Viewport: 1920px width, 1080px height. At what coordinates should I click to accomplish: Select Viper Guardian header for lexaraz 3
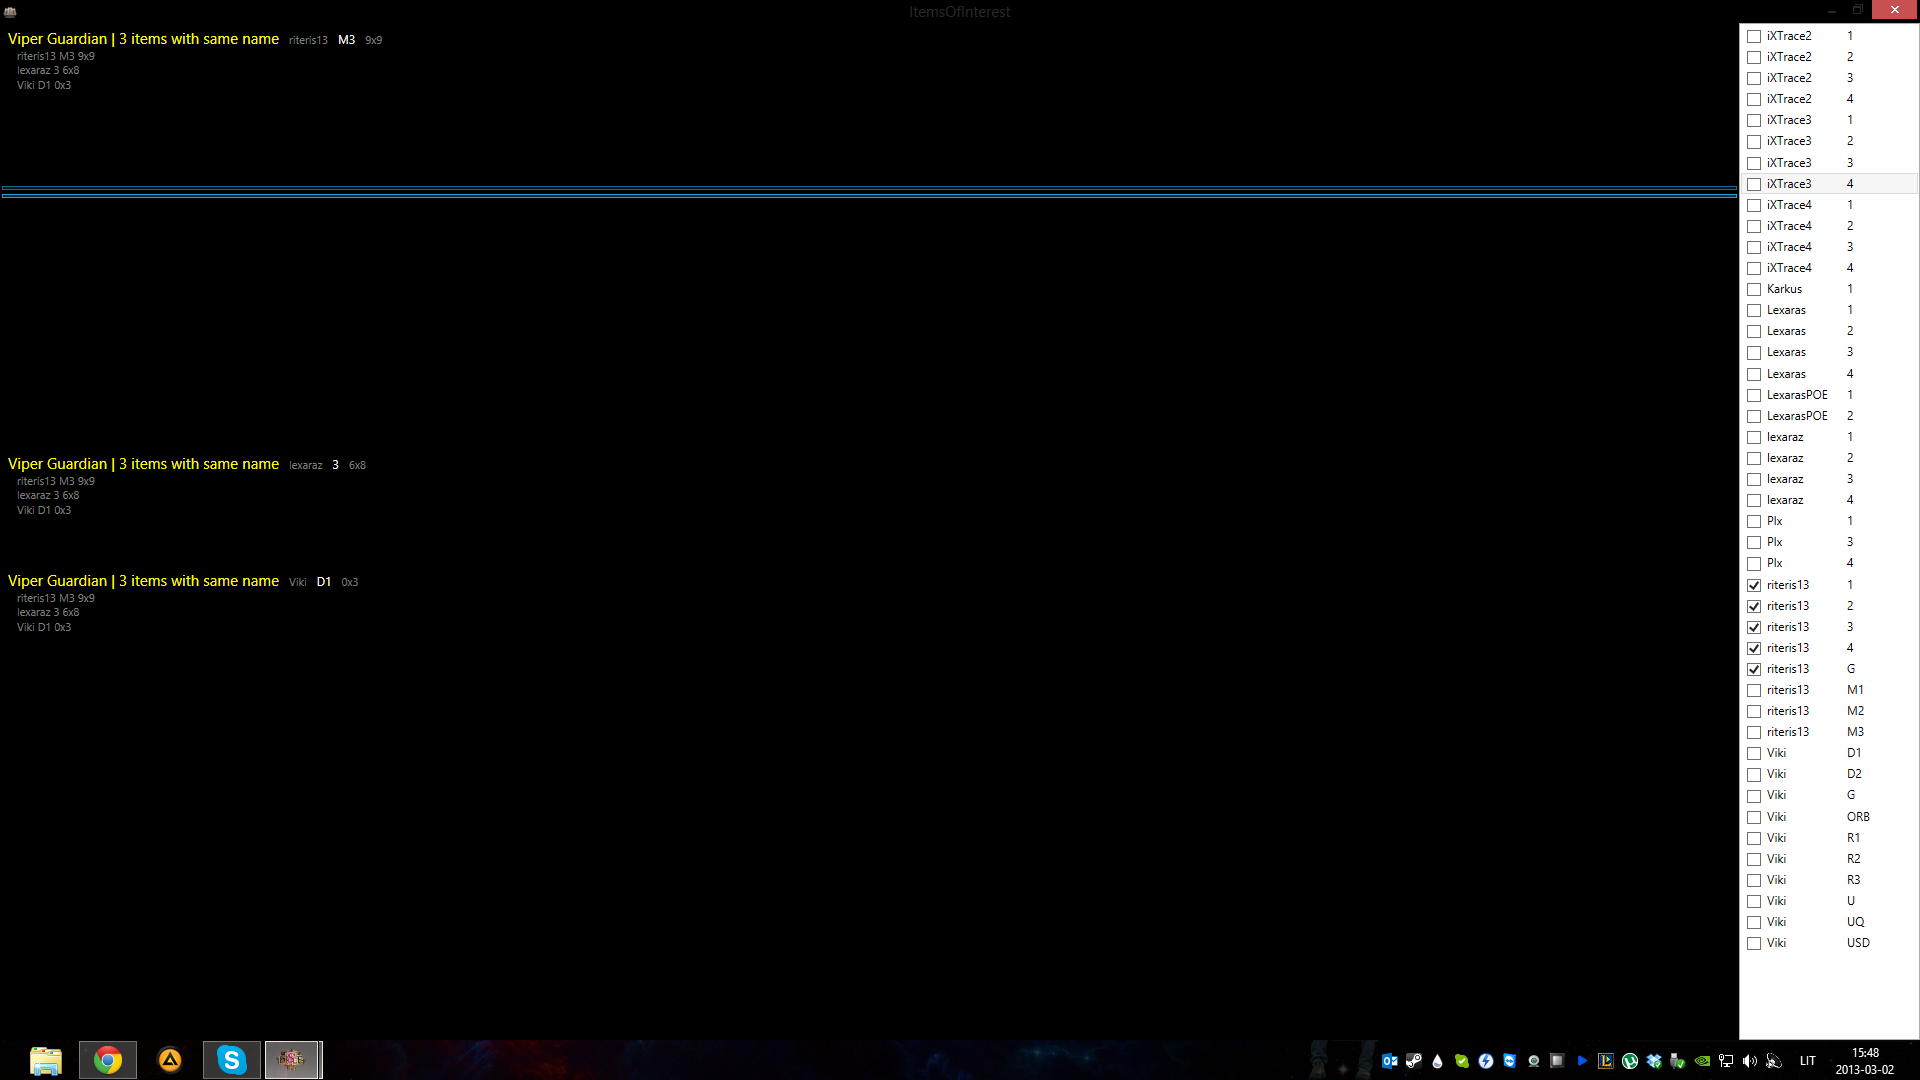click(x=143, y=464)
